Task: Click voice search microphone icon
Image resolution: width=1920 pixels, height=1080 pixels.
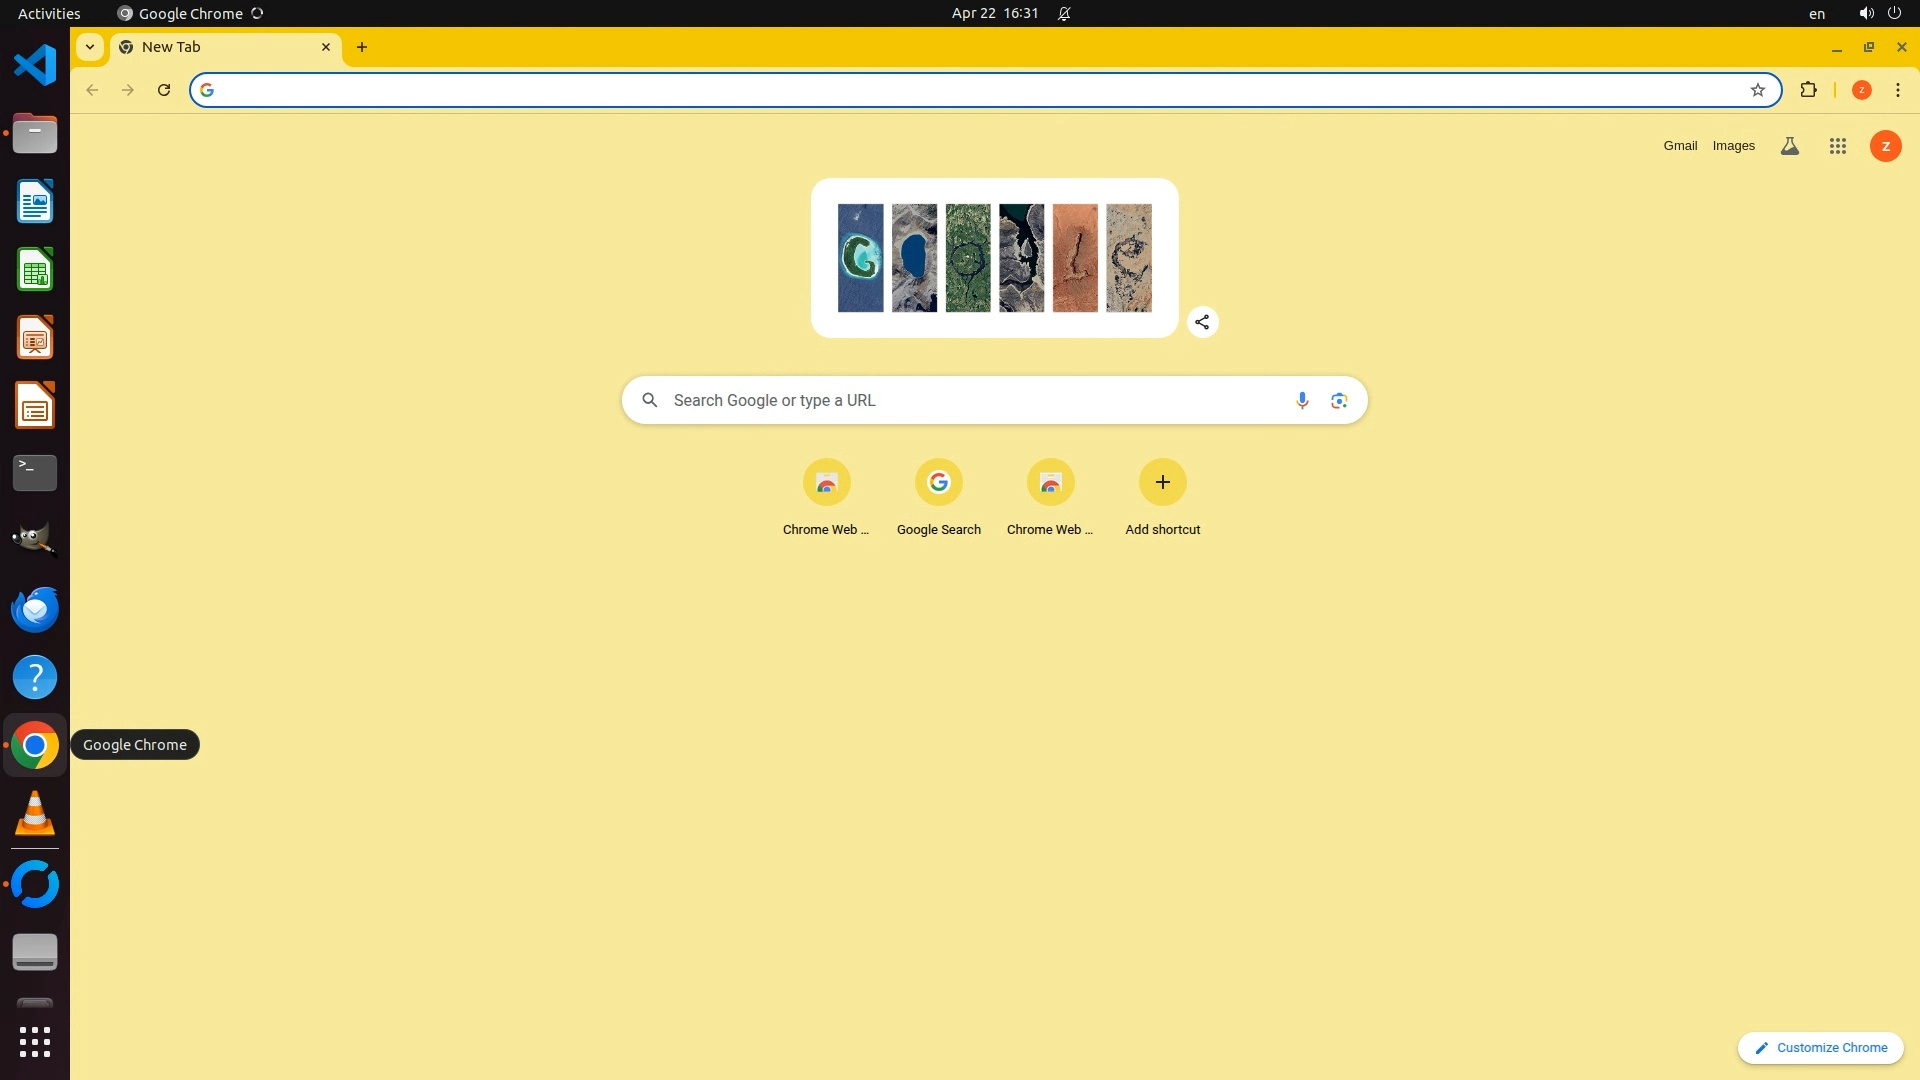Action: click(1302, 400)
